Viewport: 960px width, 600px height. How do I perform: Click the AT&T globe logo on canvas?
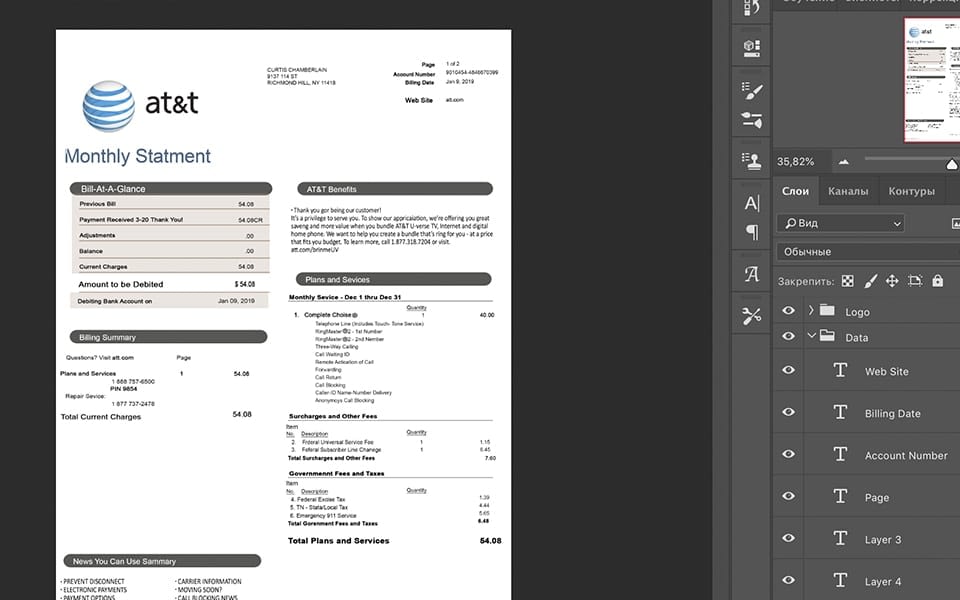click(109, 106)
